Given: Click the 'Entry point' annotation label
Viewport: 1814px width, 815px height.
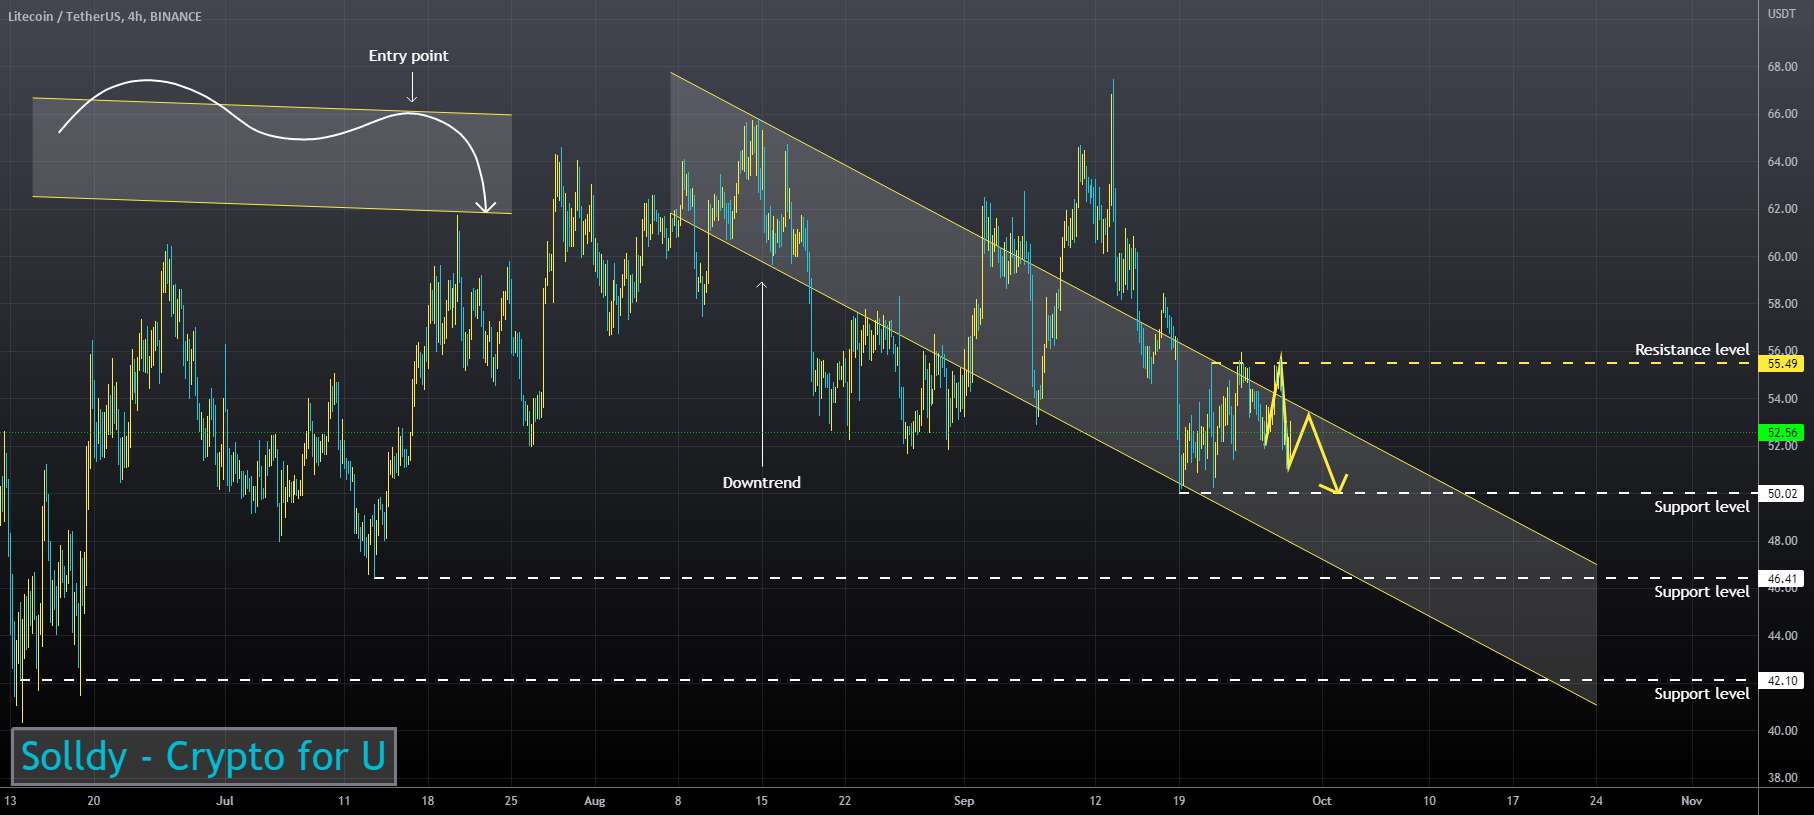Looking at the screenshot, I should tap(408, 56).
